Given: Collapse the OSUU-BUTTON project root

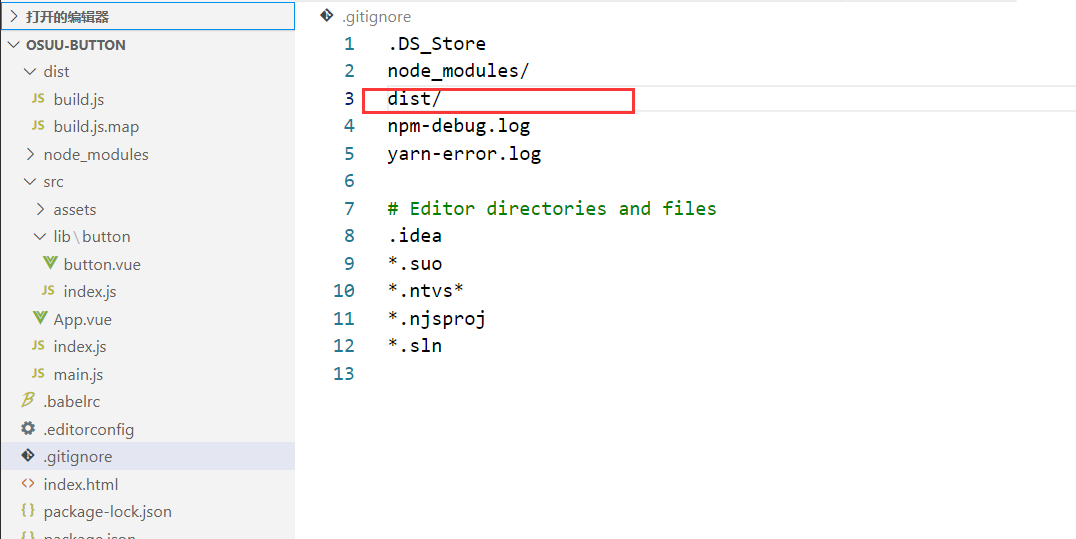Looking at the screenshot, I should coord(14,45).
